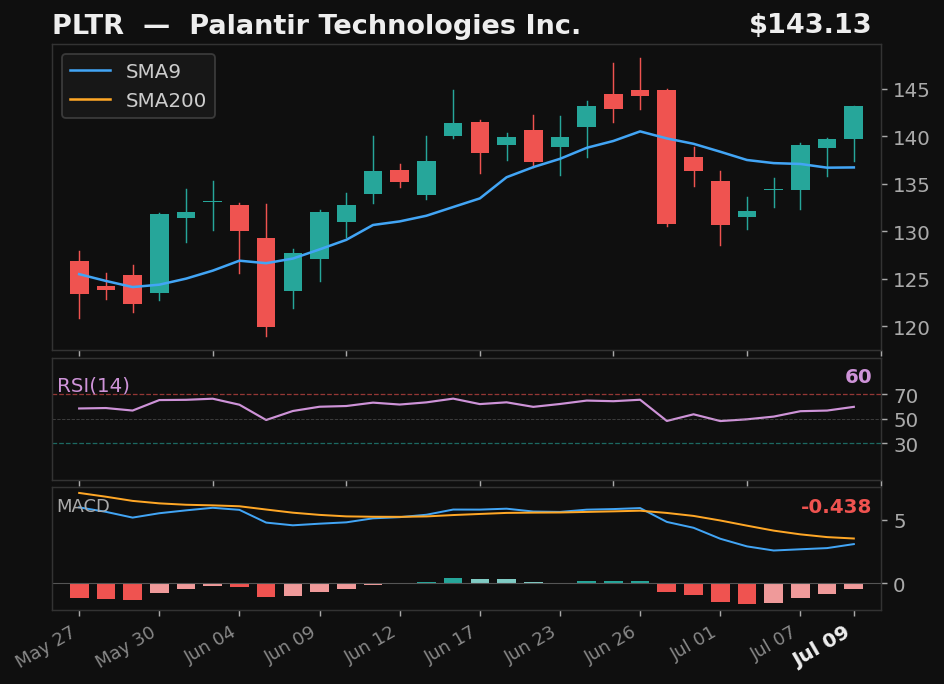Image resolution: width=944 pixels, height=684 pixels.
Task: Click the RSI current value 60
Action: point(858,376)
